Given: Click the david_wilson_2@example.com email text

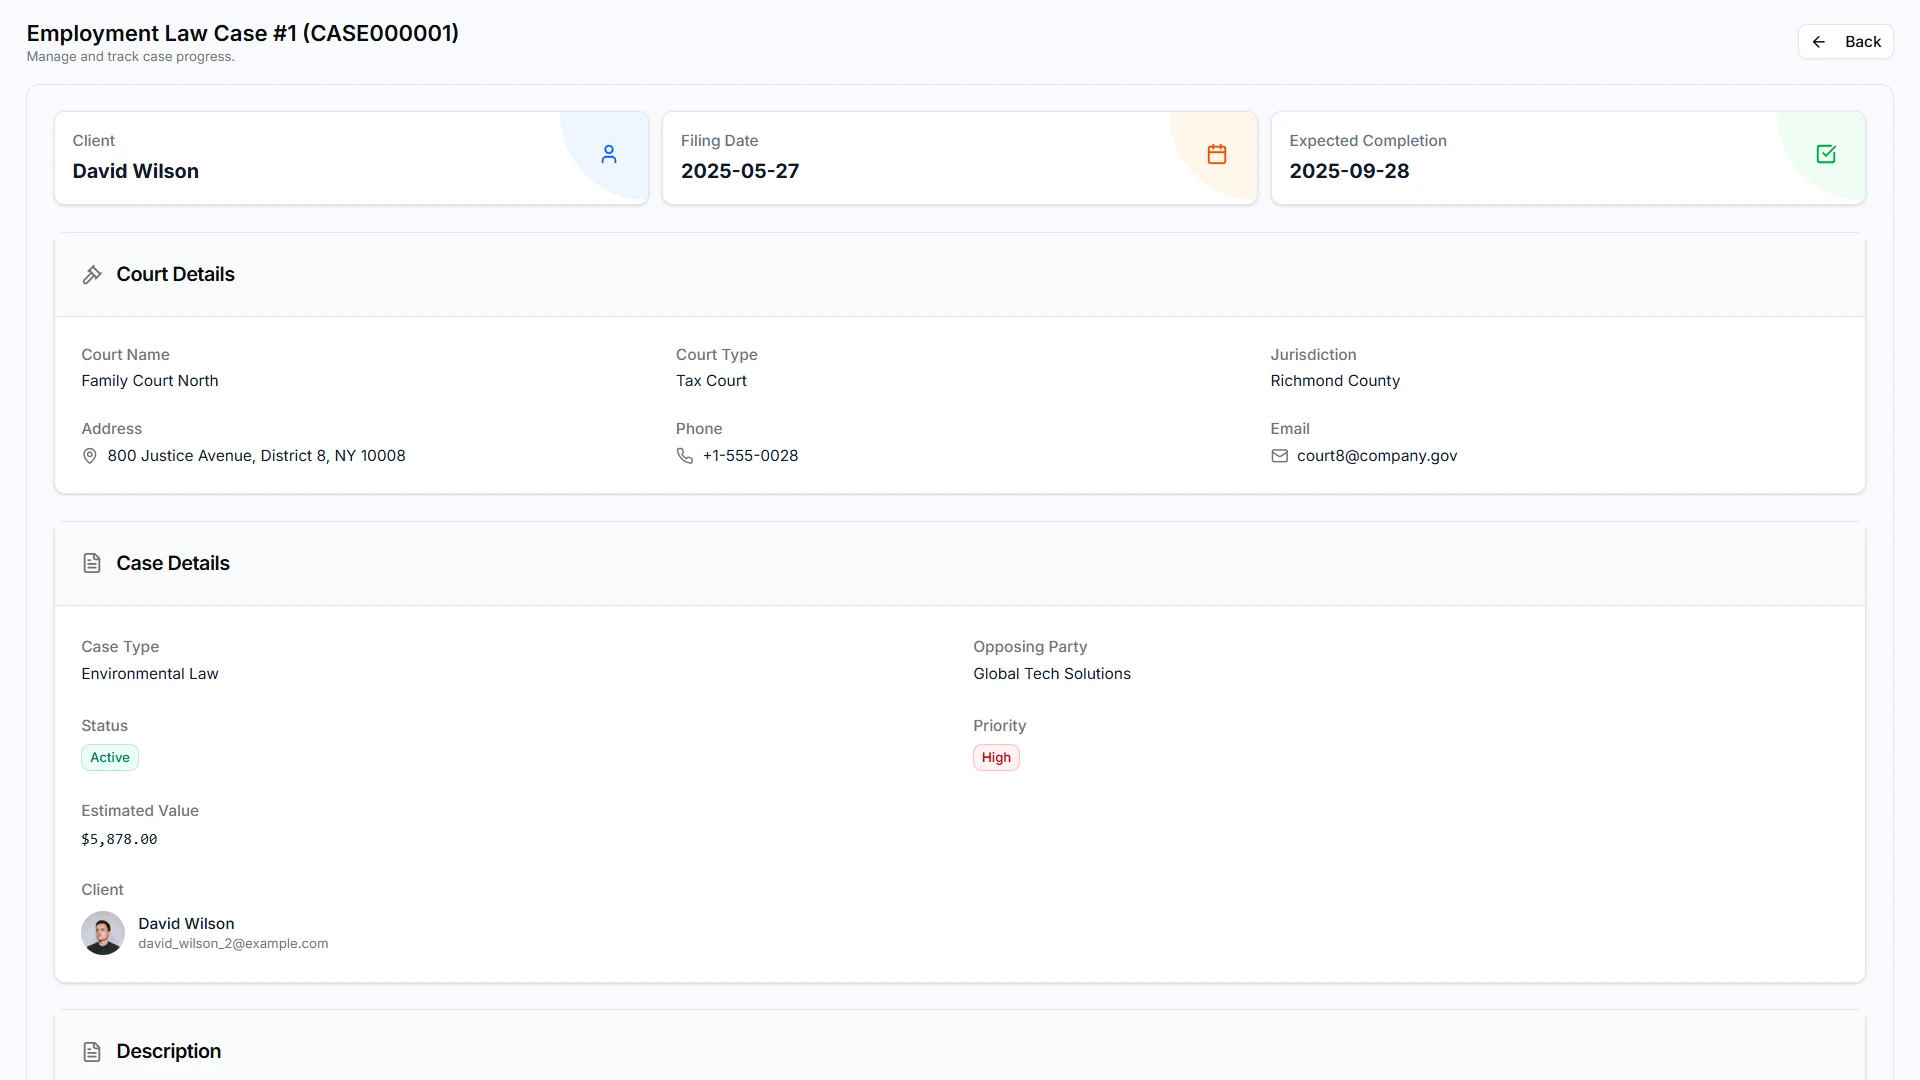Looking at the screenshot, I should 233,944.
